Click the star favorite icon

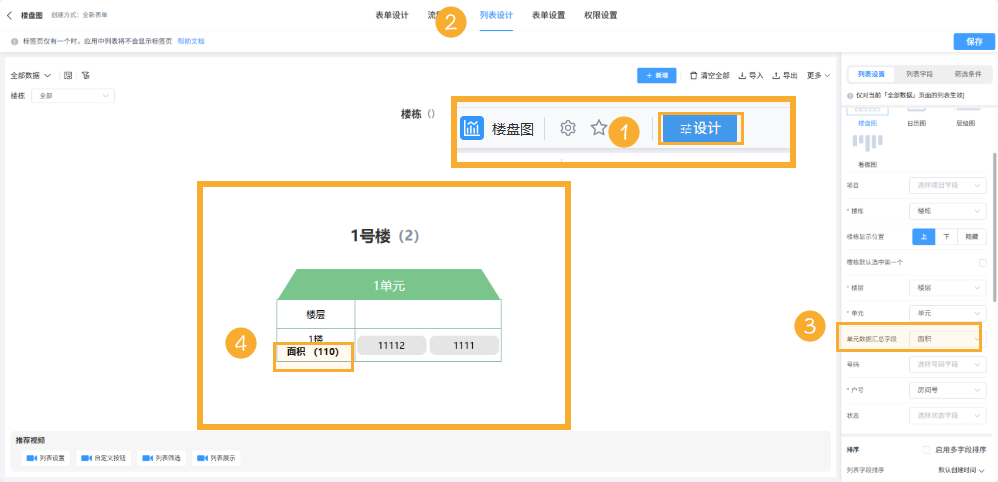click(x=598, y=128)
